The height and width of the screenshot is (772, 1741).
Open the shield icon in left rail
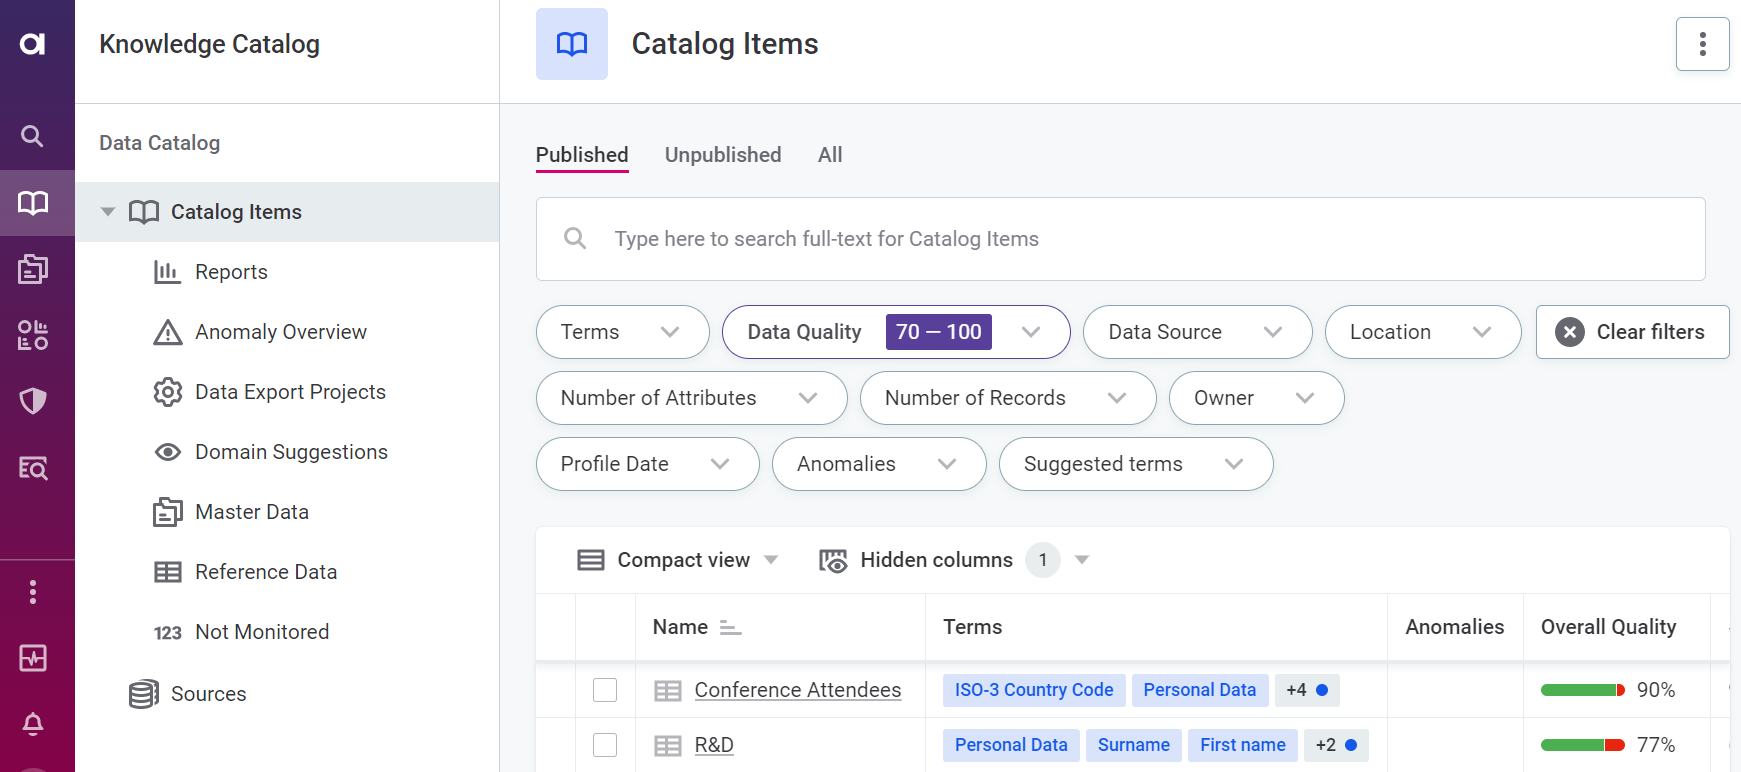(33, 401)
